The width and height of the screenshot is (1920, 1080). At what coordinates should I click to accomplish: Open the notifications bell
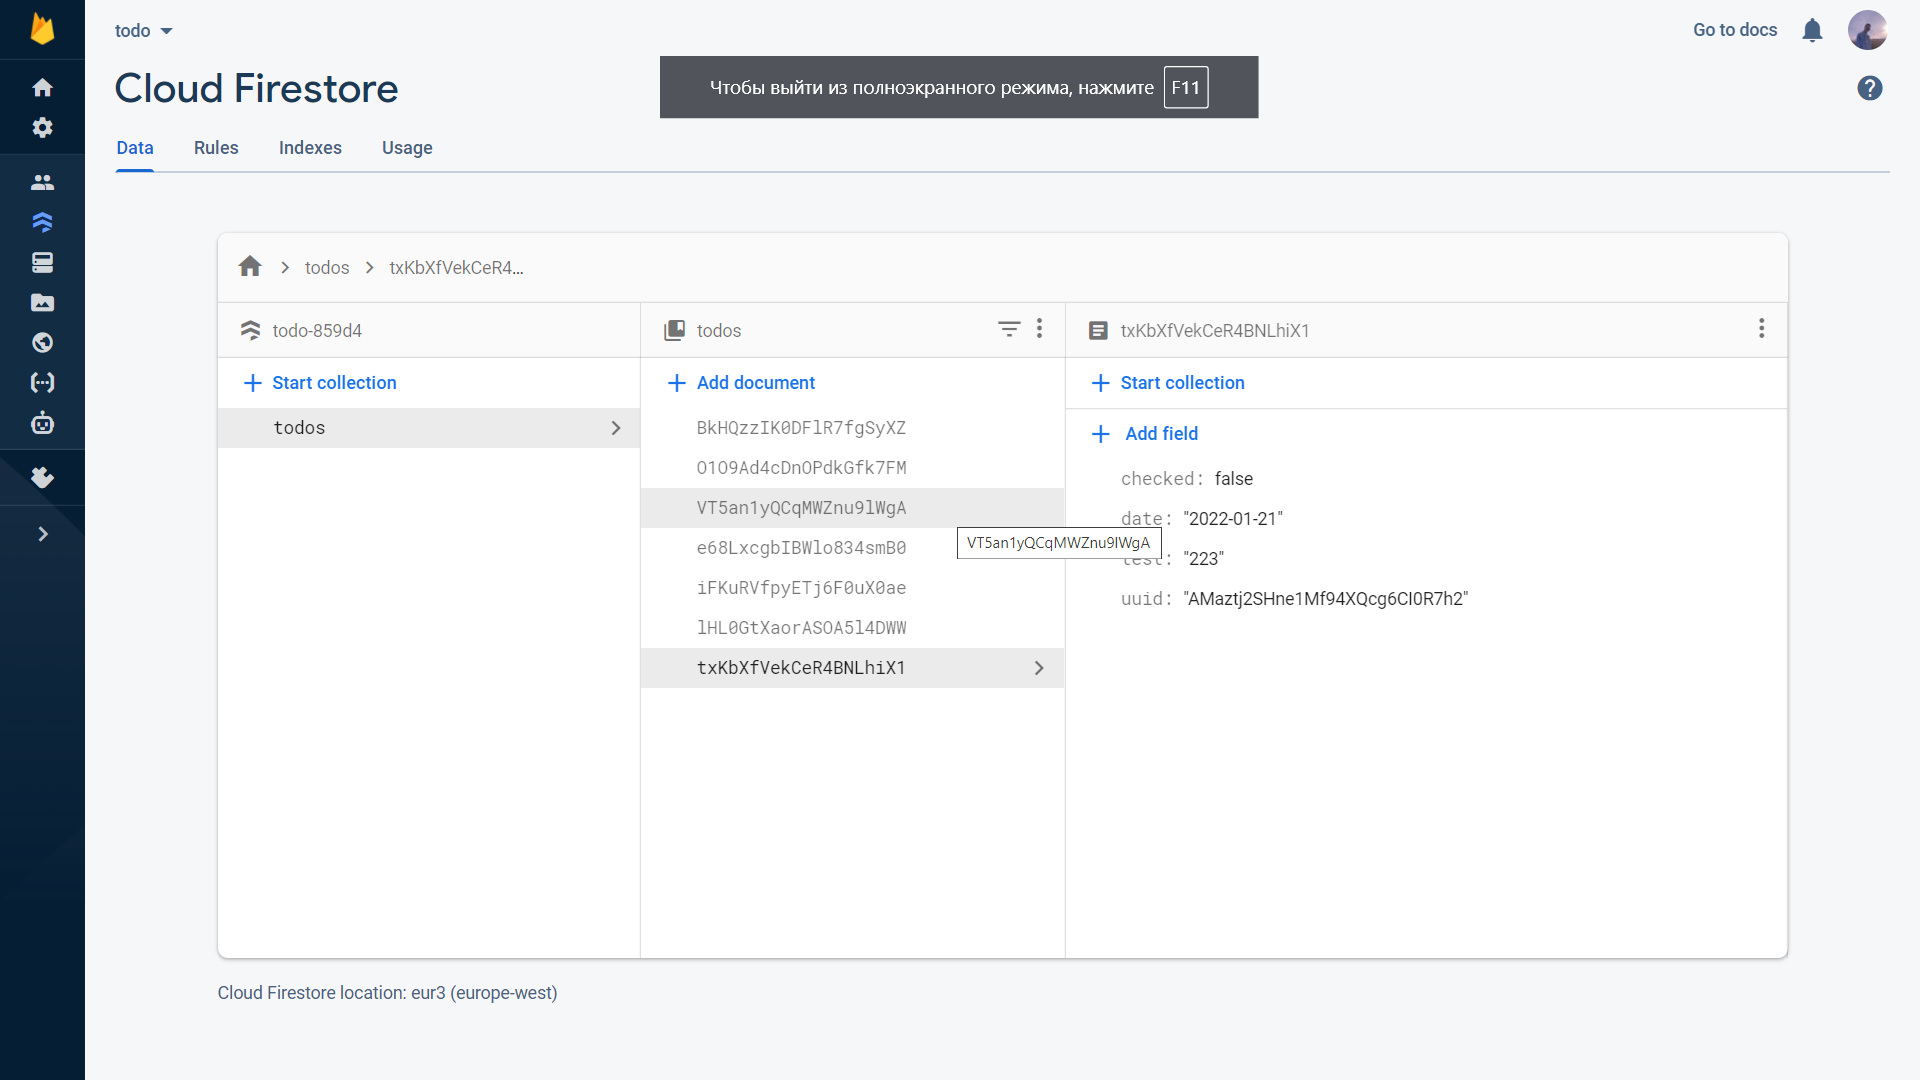1812,30
